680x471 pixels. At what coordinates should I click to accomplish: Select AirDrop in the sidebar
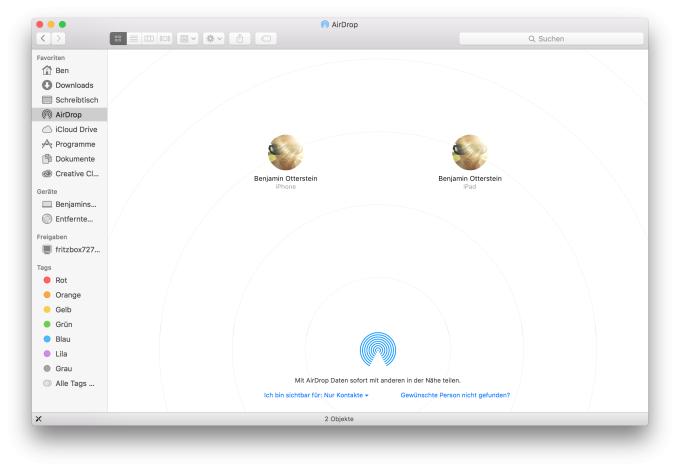[69, 114]
